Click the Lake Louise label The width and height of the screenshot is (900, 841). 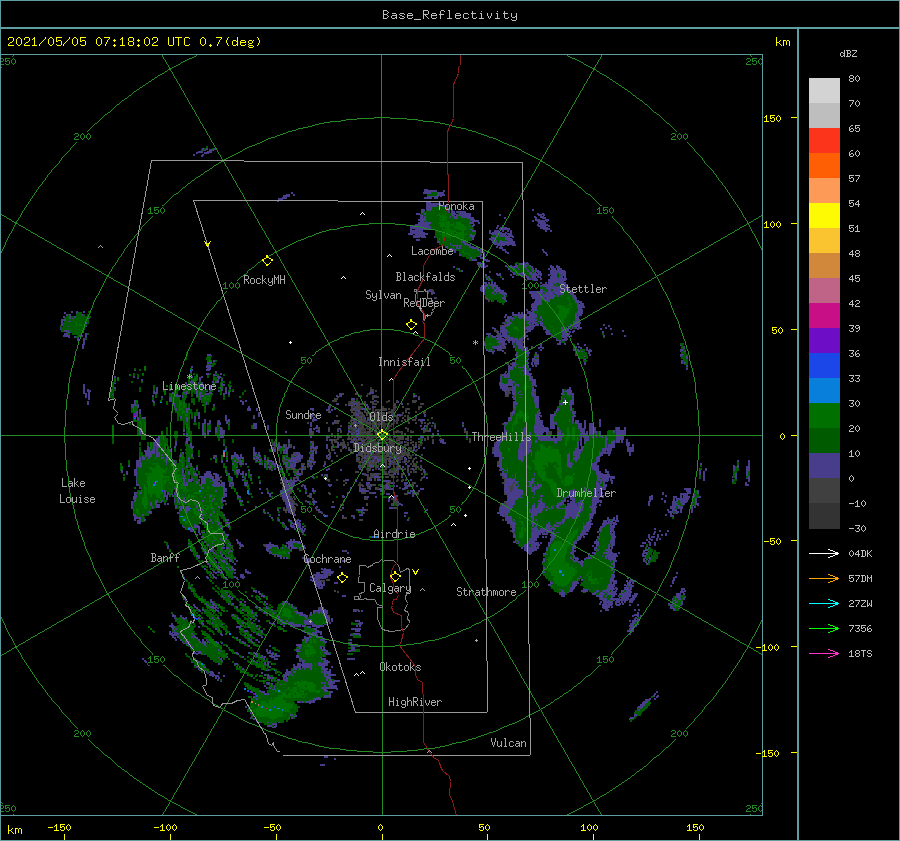[77, 491]
